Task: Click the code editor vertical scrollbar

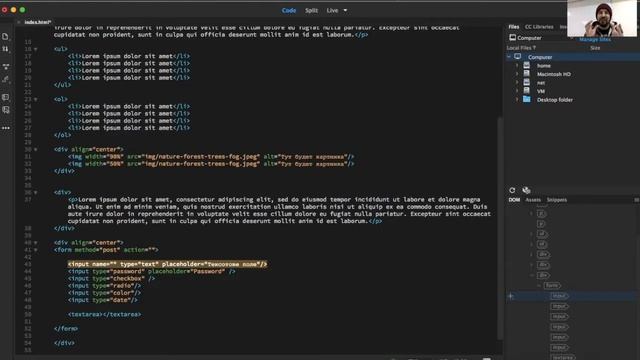Action: (500, 229)
